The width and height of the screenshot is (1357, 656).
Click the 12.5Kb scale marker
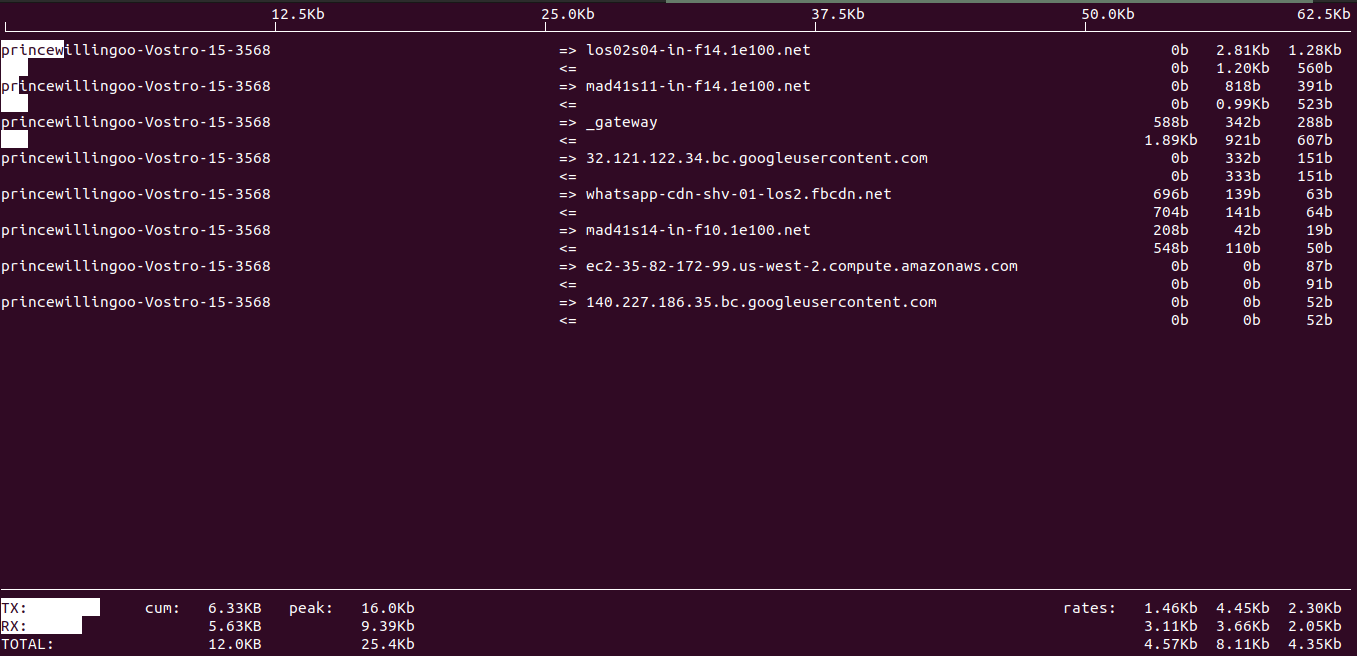298,14
